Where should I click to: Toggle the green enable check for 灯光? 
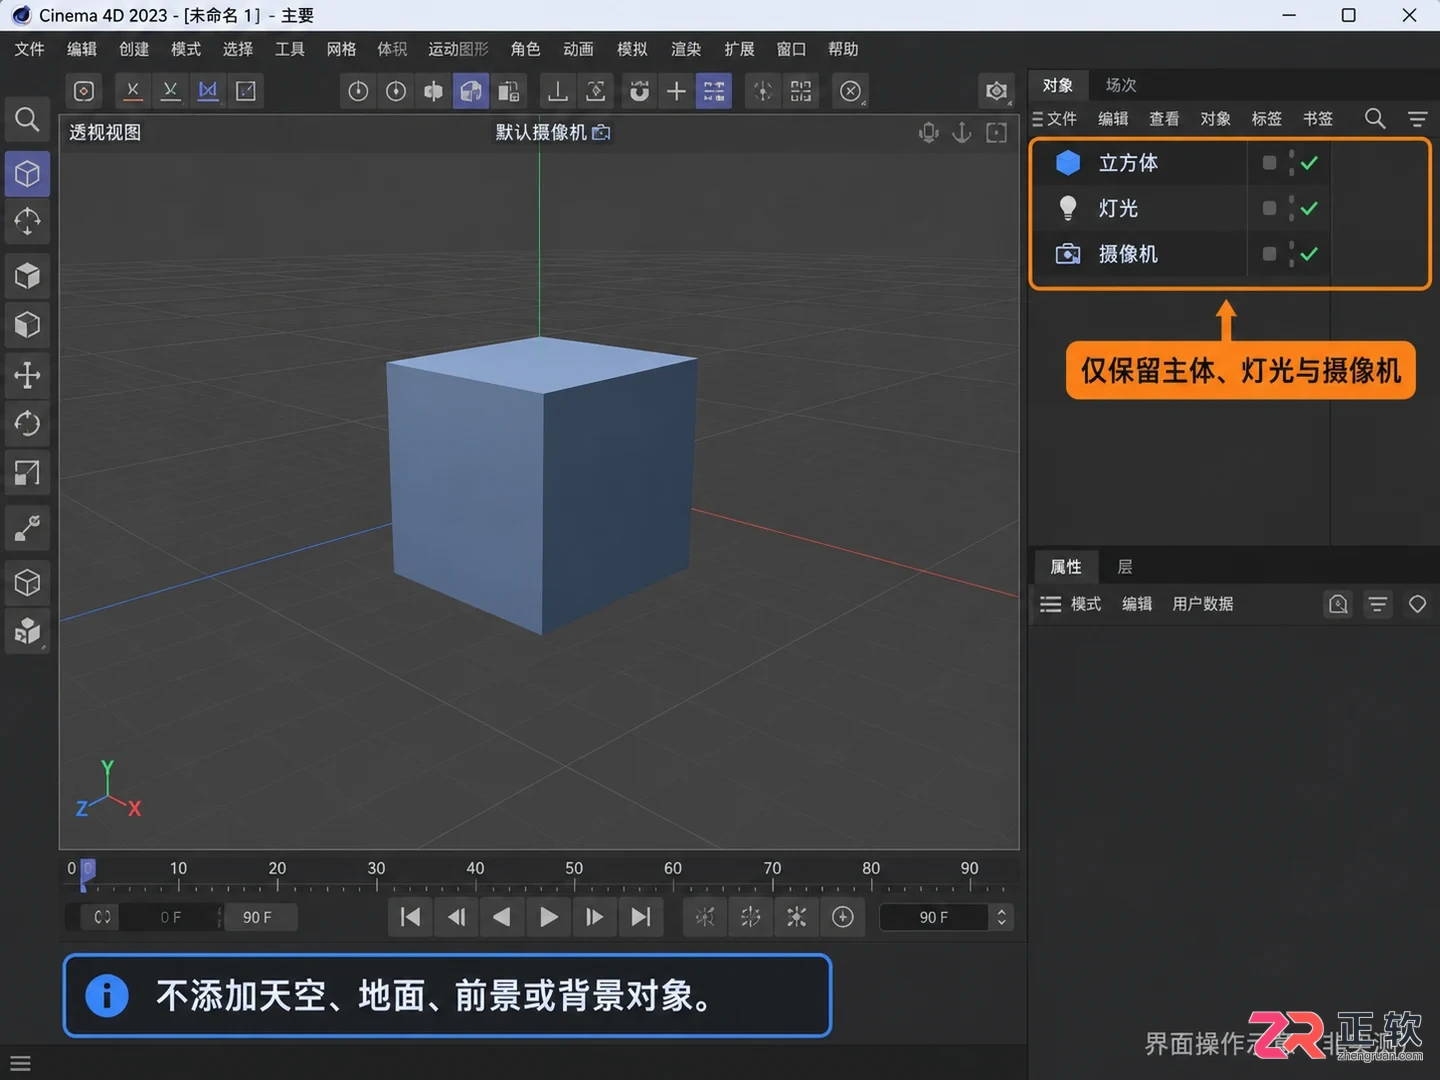1309,208
